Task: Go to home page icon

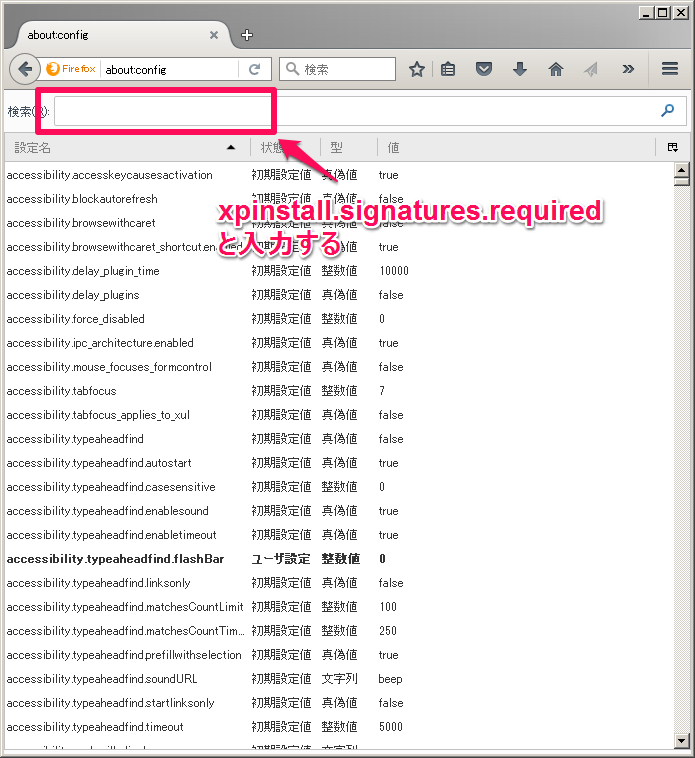Action: point(555,70)
